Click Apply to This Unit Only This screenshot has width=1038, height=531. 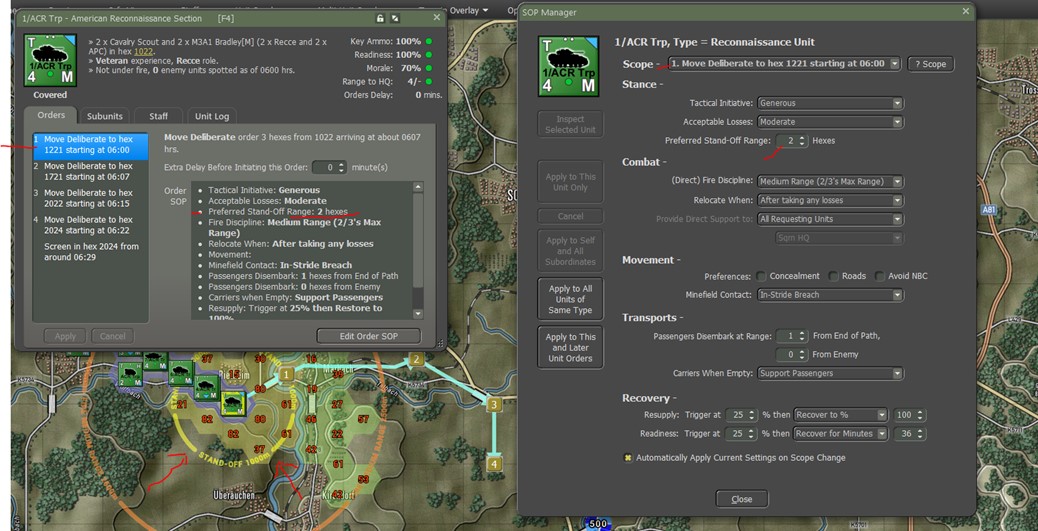click(570, 182)
